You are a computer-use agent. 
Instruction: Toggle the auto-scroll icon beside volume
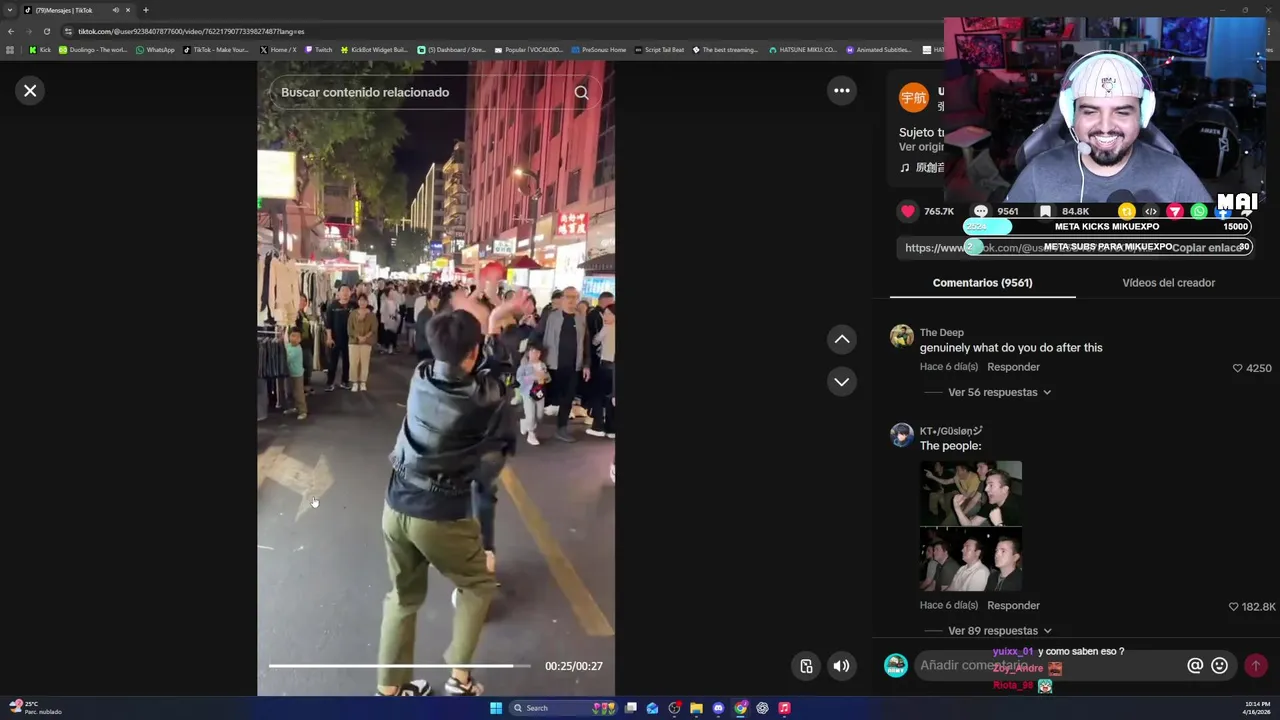[x=806, y=666]
